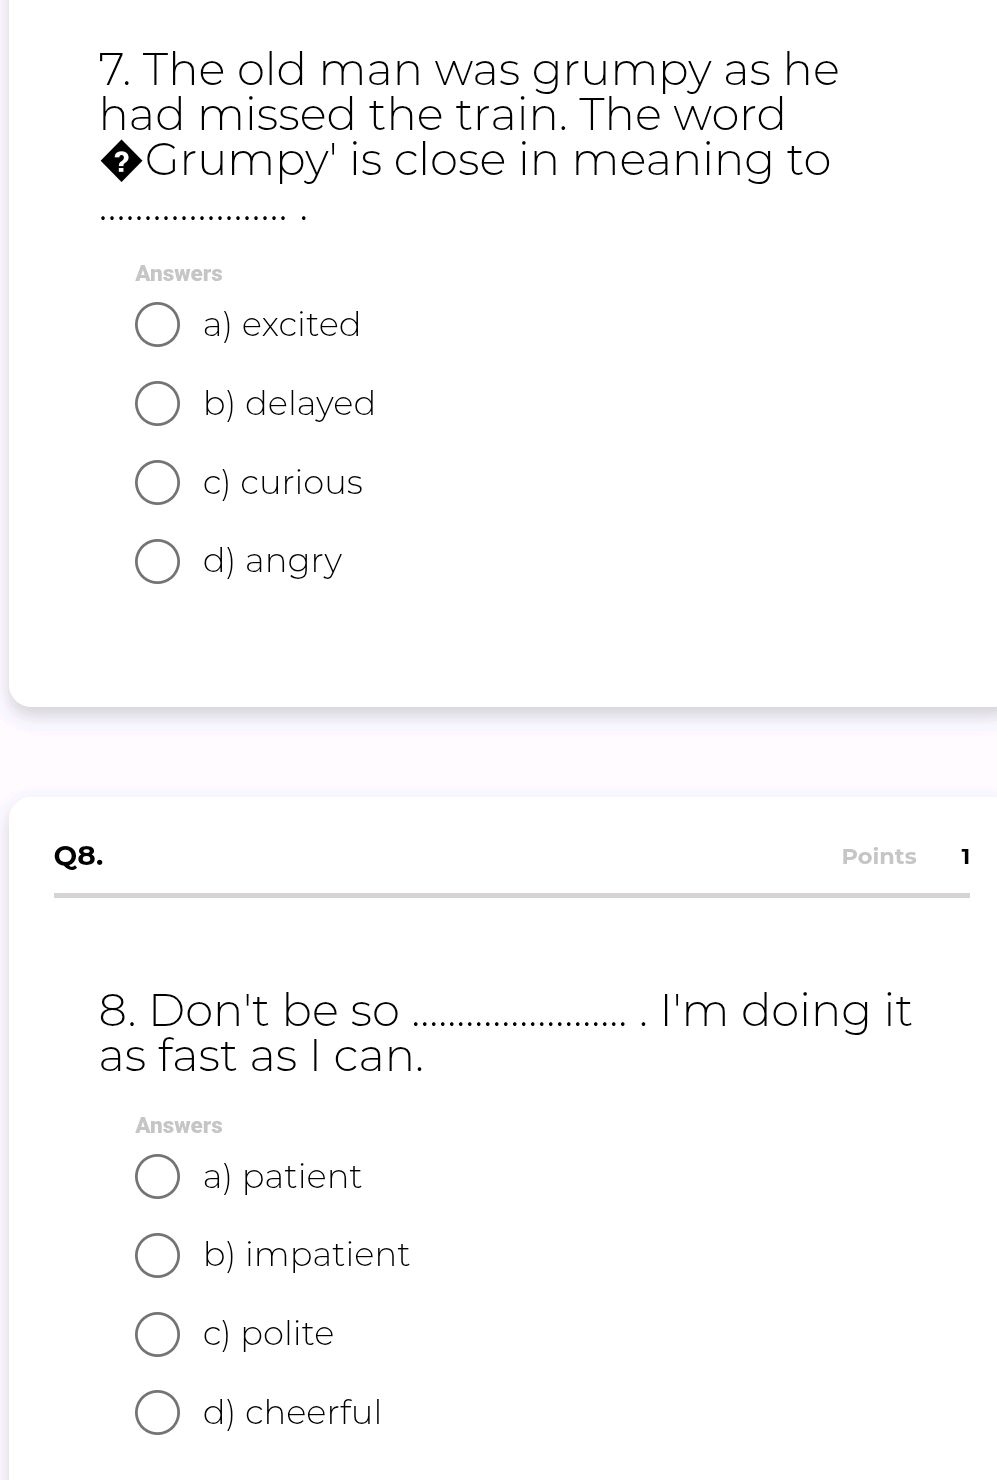997x1480 pixels.
Task: Select the 'a) patient' radio option
Action: coord(157,1177)
